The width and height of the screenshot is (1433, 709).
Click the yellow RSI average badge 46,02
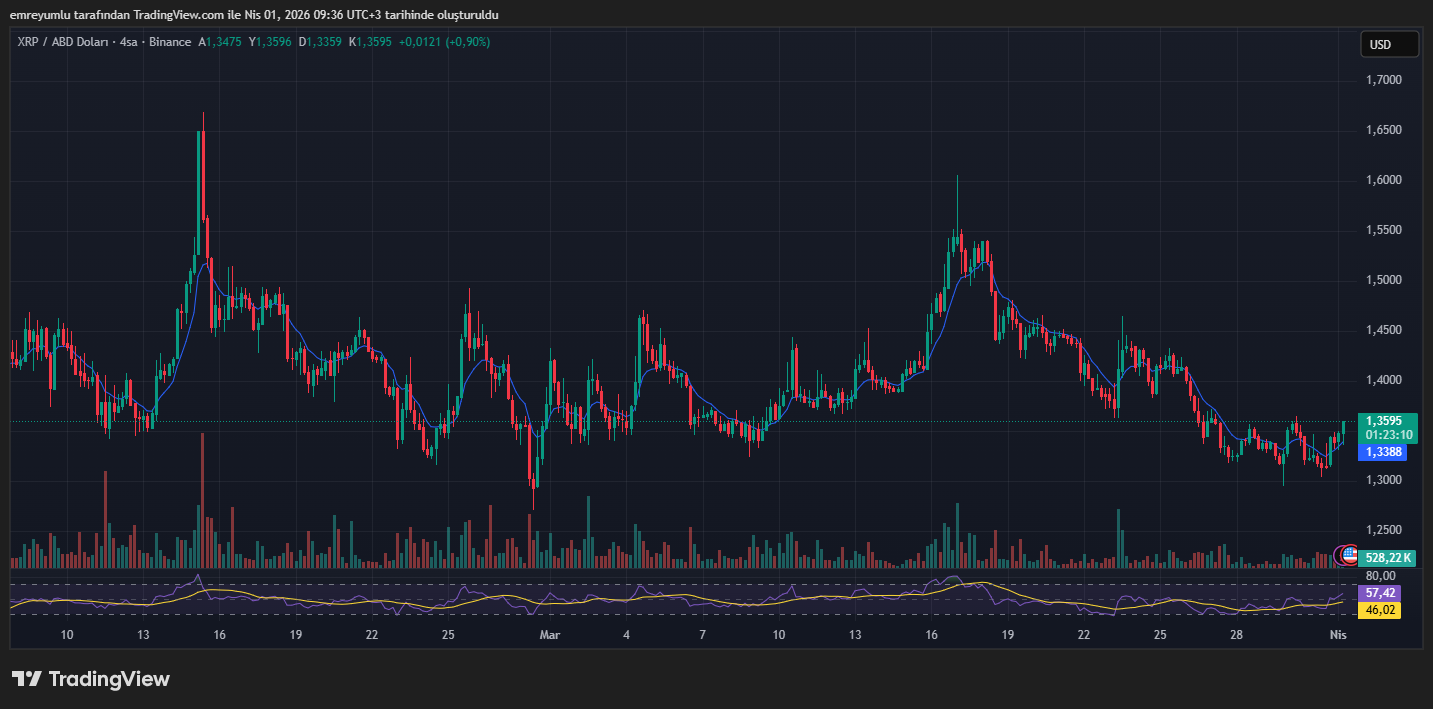pos(1383,609)
